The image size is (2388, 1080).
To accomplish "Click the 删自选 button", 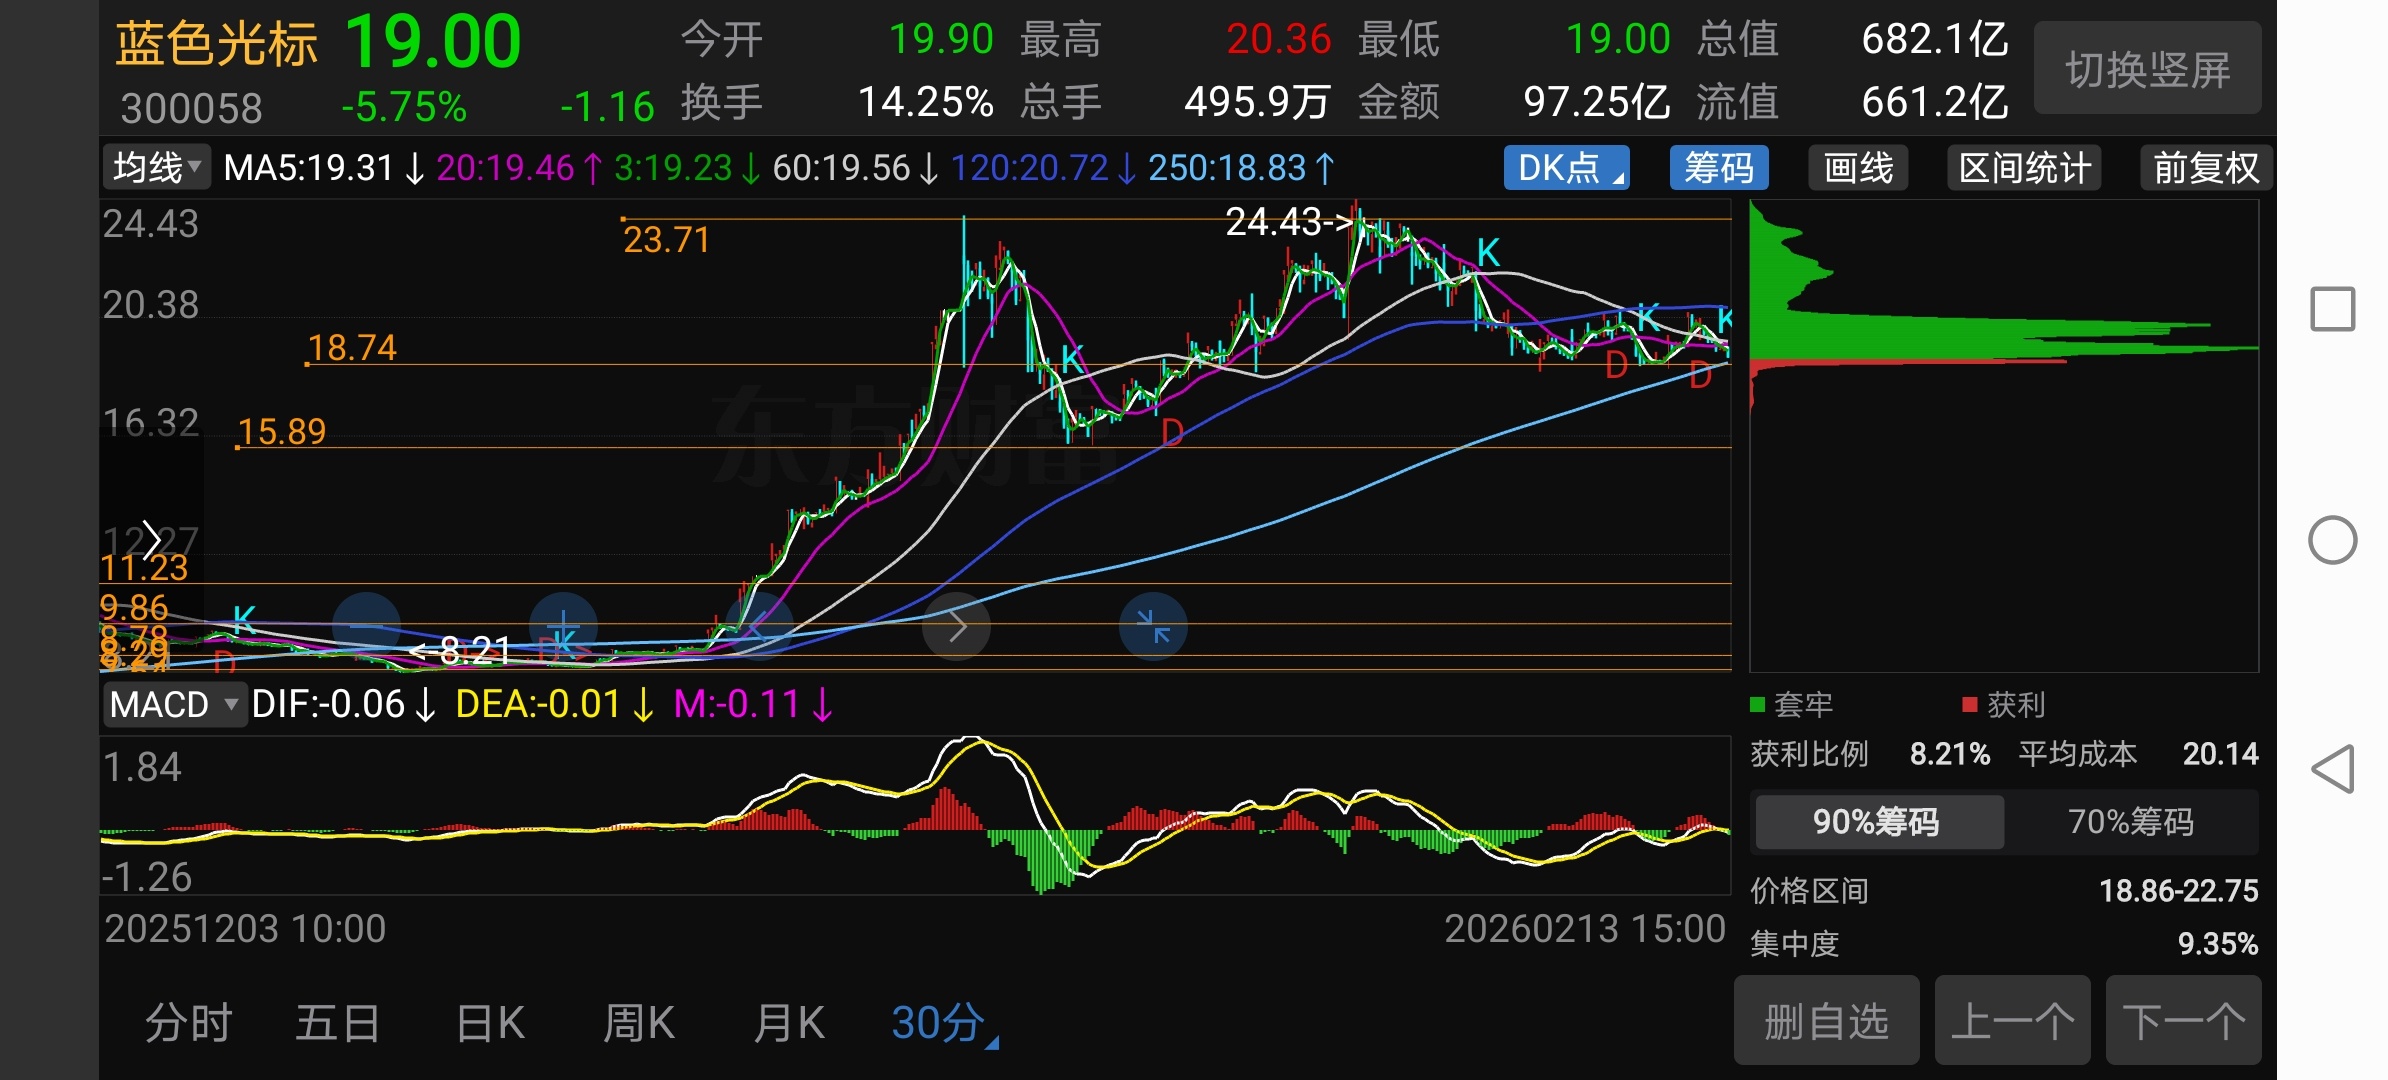I will pos(1826,1021).
